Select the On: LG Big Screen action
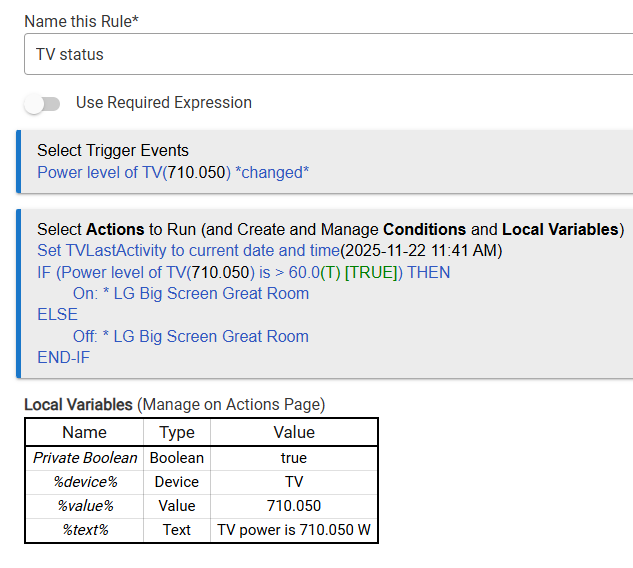This screenshot has height=568, width=633. pyautogui.click(x=190, y=294)
